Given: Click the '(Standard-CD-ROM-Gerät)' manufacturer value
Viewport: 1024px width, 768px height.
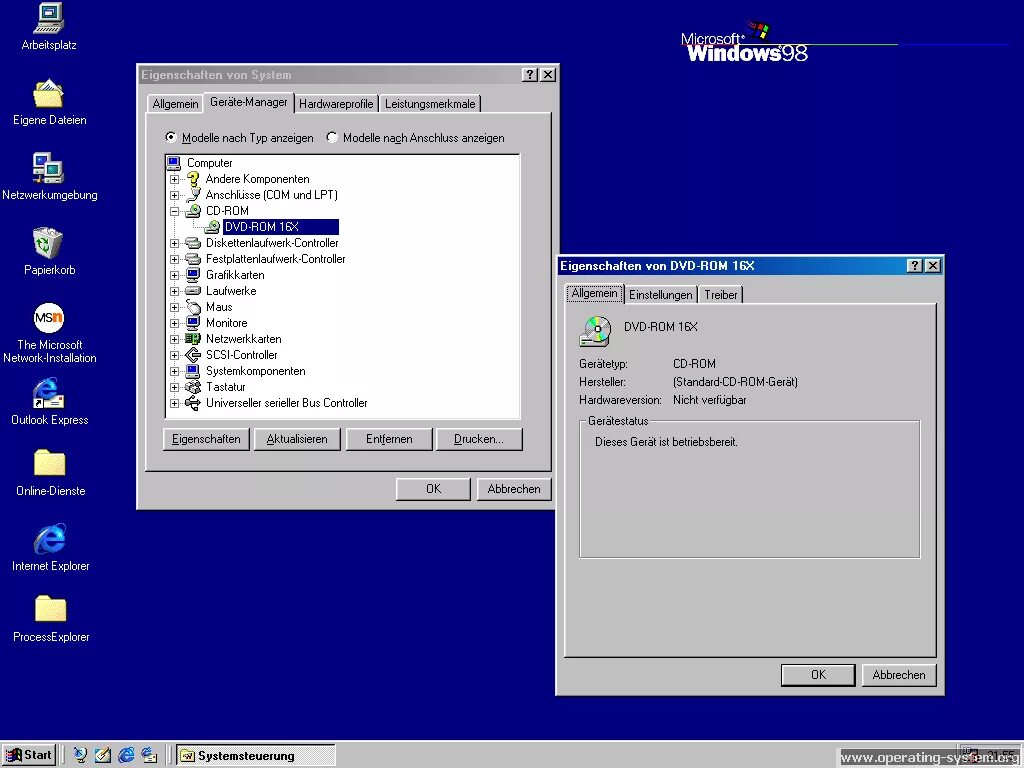Looking at the screenshot, I should 735,382.
